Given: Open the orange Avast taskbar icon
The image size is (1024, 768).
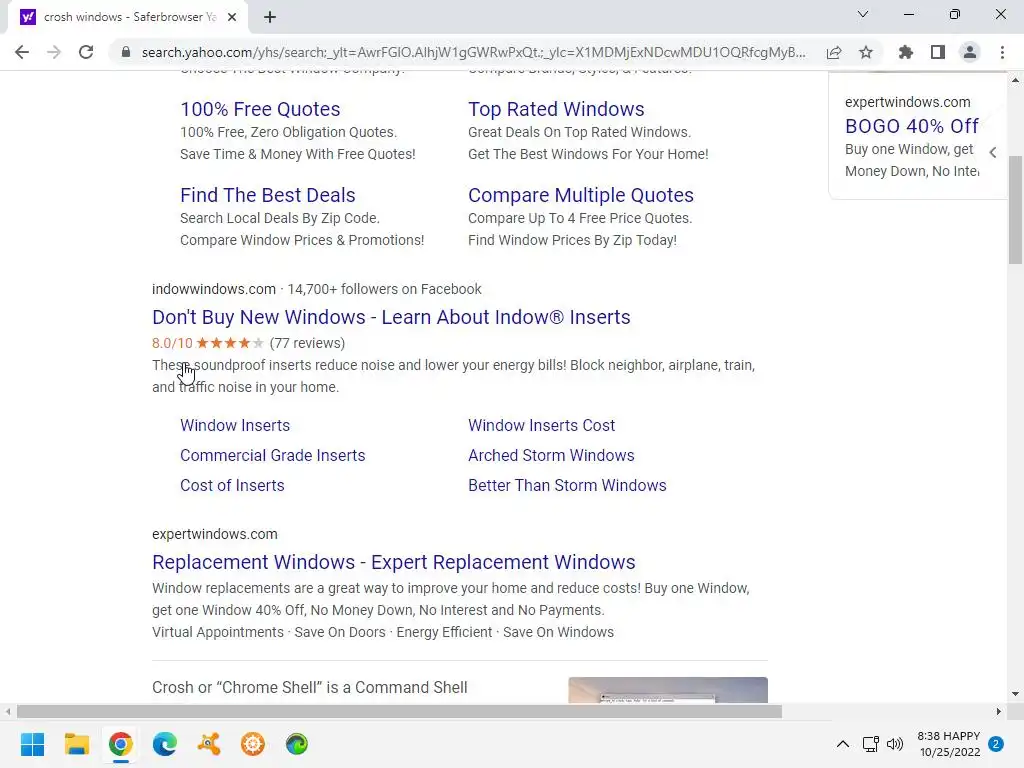Looking at the screenshot, I should pyautogui.click(x=209, y=744).
